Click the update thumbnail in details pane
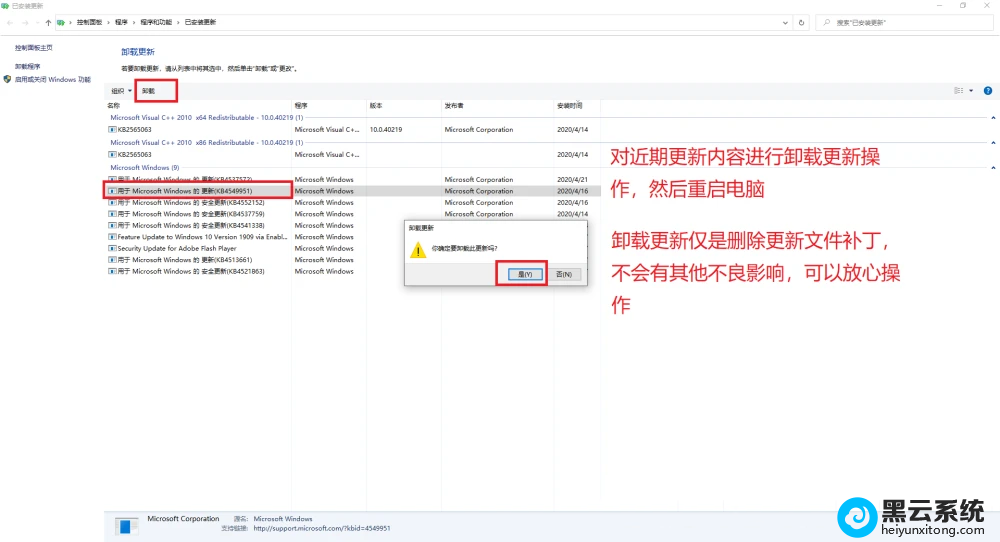 click(x=126, y=526)
